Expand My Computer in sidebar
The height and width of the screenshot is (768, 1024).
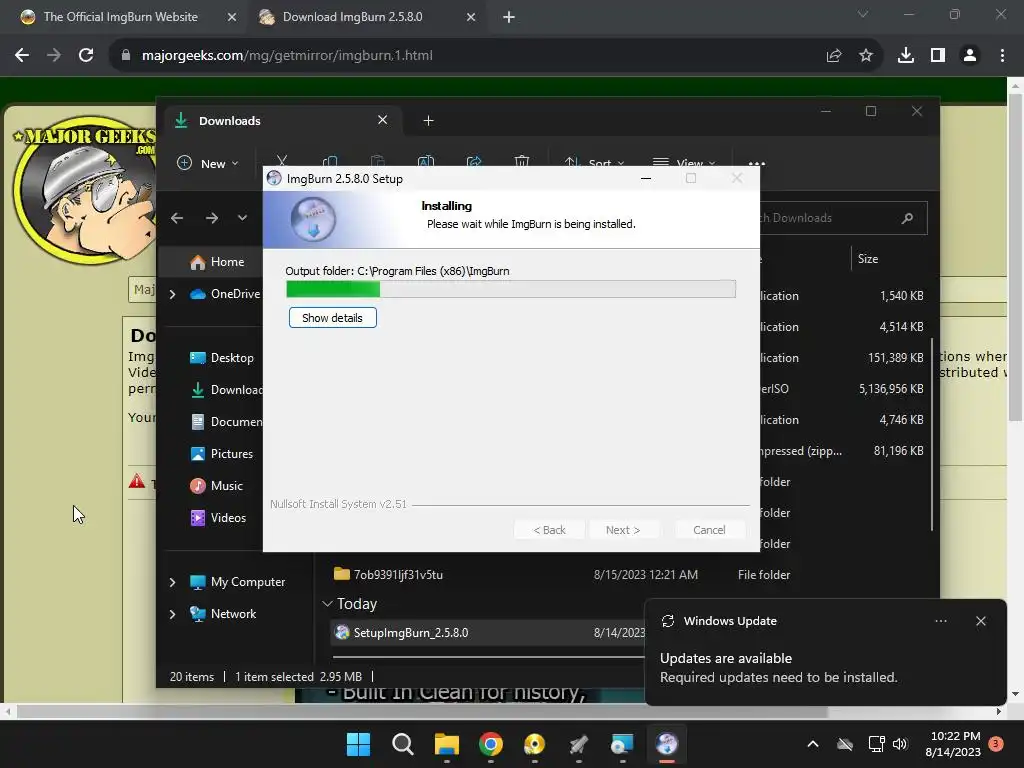point(172,582)
